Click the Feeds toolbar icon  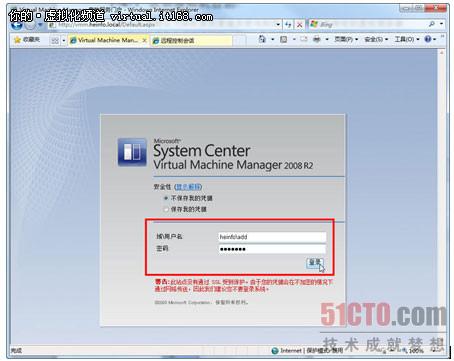pos(284,39)
